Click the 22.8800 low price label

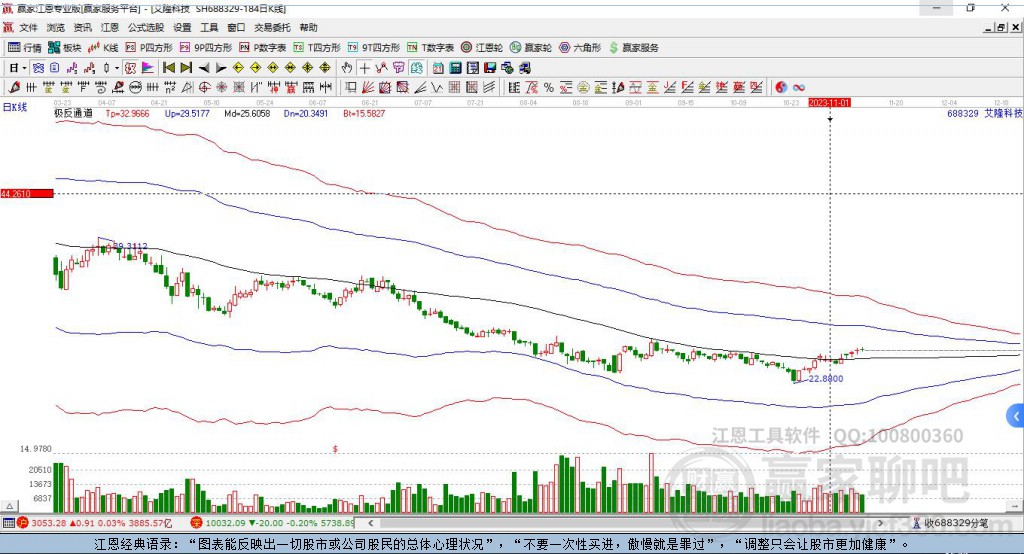point(826,379)
